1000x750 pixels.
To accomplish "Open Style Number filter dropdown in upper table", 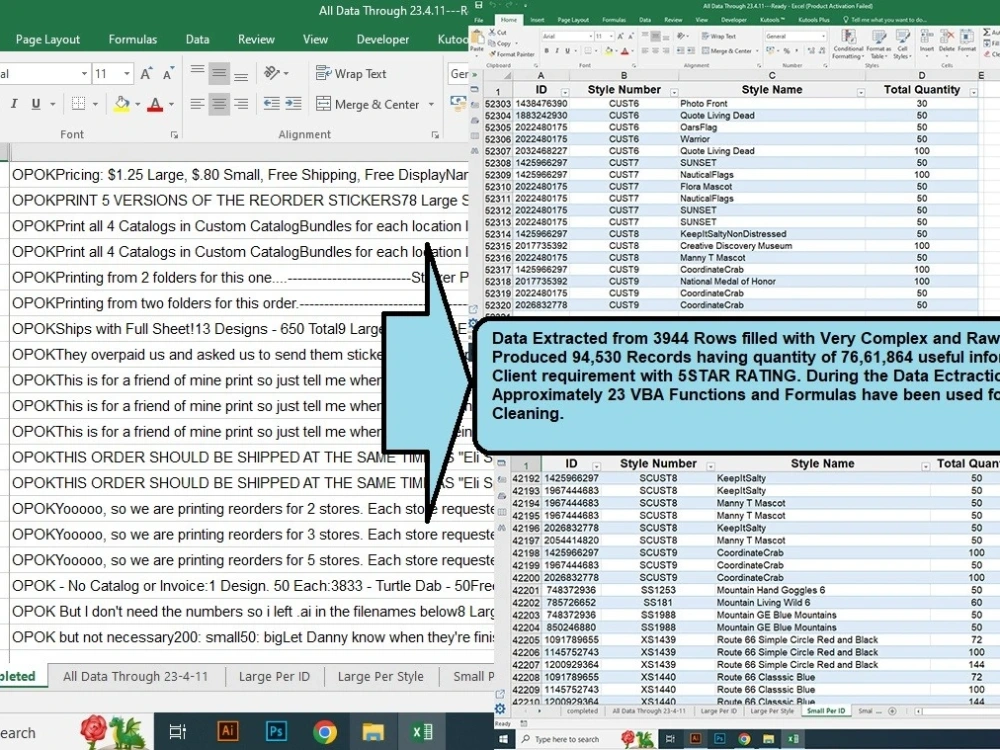I will pos(674,93).
